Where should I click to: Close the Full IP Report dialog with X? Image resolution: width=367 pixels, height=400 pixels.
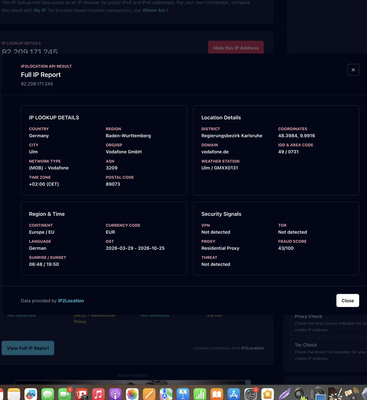click(x=353, y=70)
